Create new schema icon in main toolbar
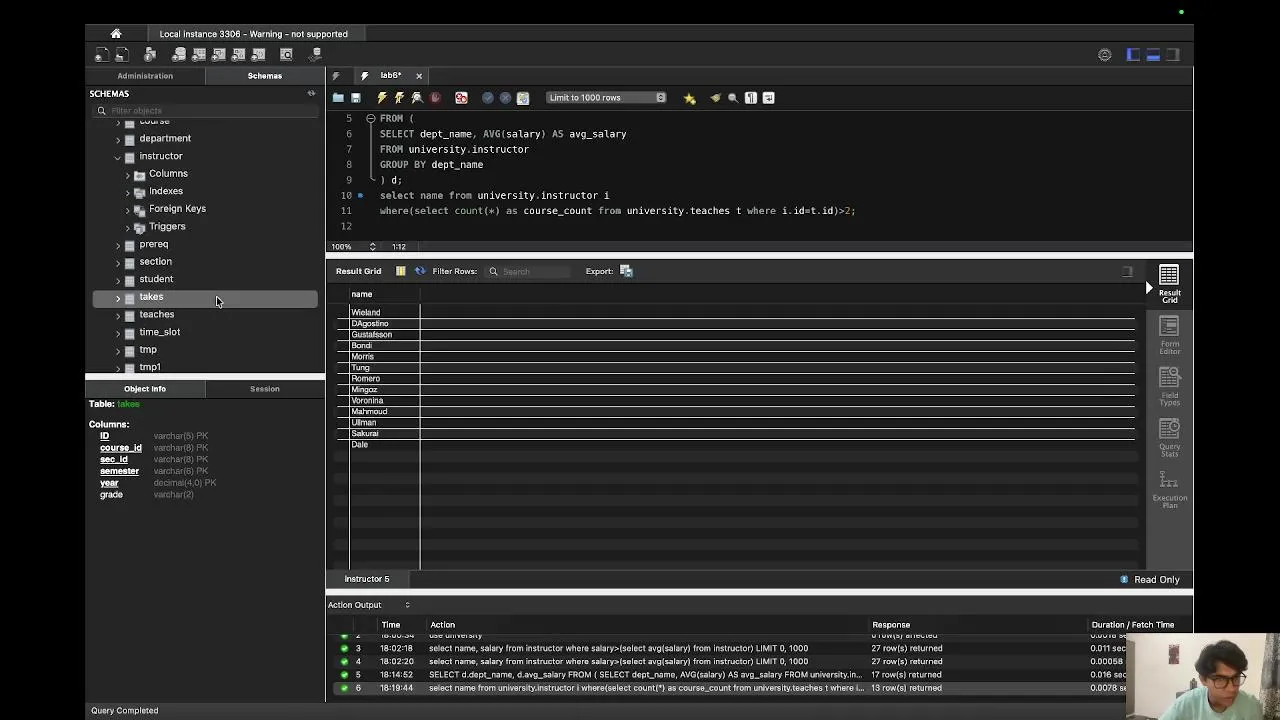Image resolution: width=1280 pixels, height=720 pixels. [x=179, y=55]
